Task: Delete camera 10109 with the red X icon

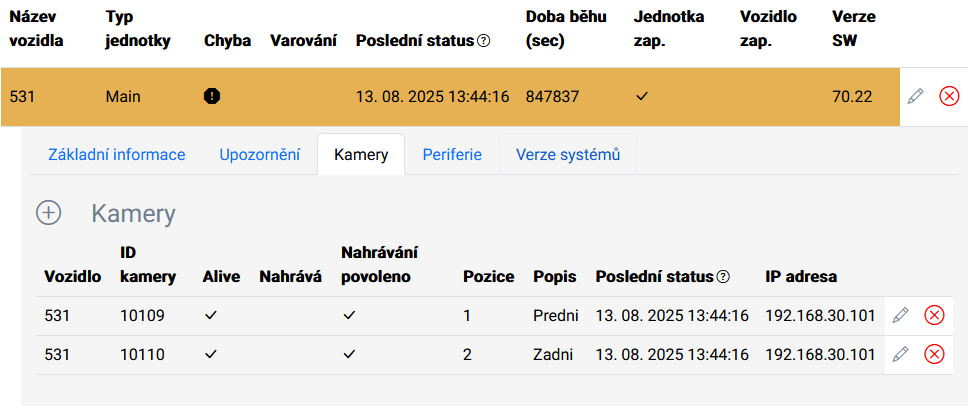Action: 934,315
